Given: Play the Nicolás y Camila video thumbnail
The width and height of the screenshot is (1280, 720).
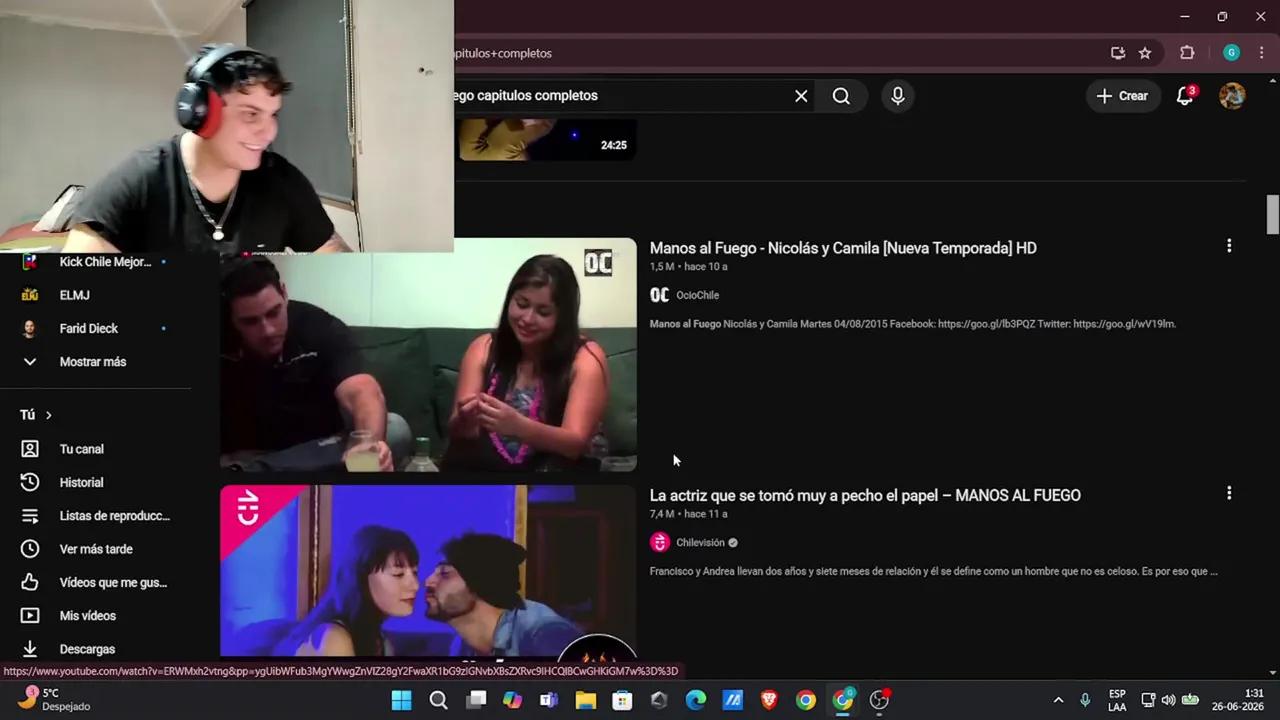Looking at the screenshot, I should point(428,355).
